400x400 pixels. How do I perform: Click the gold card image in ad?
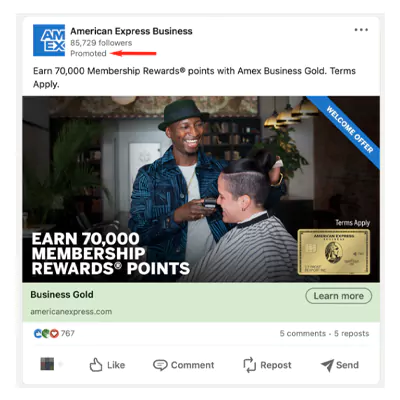tap(334, 252)
